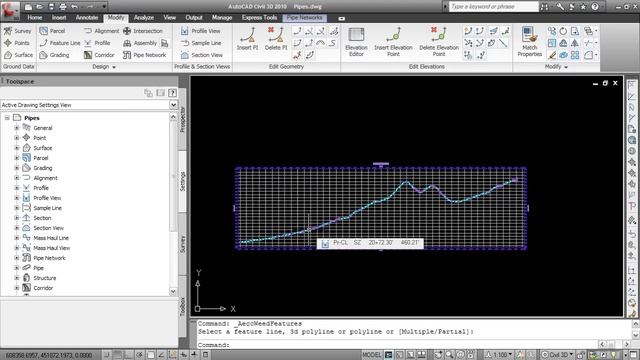The height and width of the screenshot is (360, 640).
Task: Select the Match Properties tool
Action: pyautogui.click(x=529, y=42)
